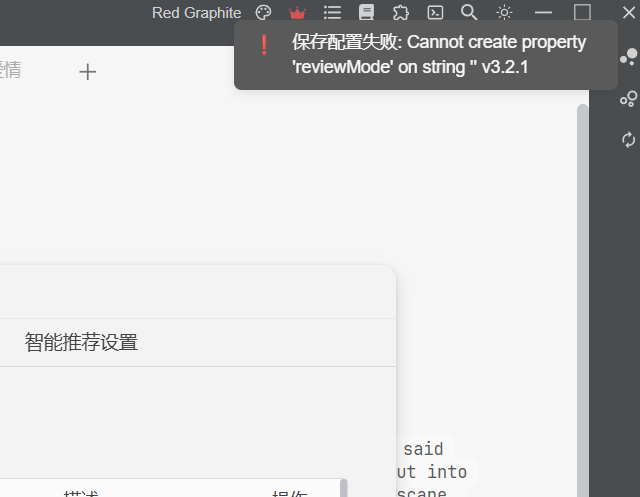Click the red exclamation error icon
The height and width of the screenshot is (497, 640).
(x=264, y=45)
